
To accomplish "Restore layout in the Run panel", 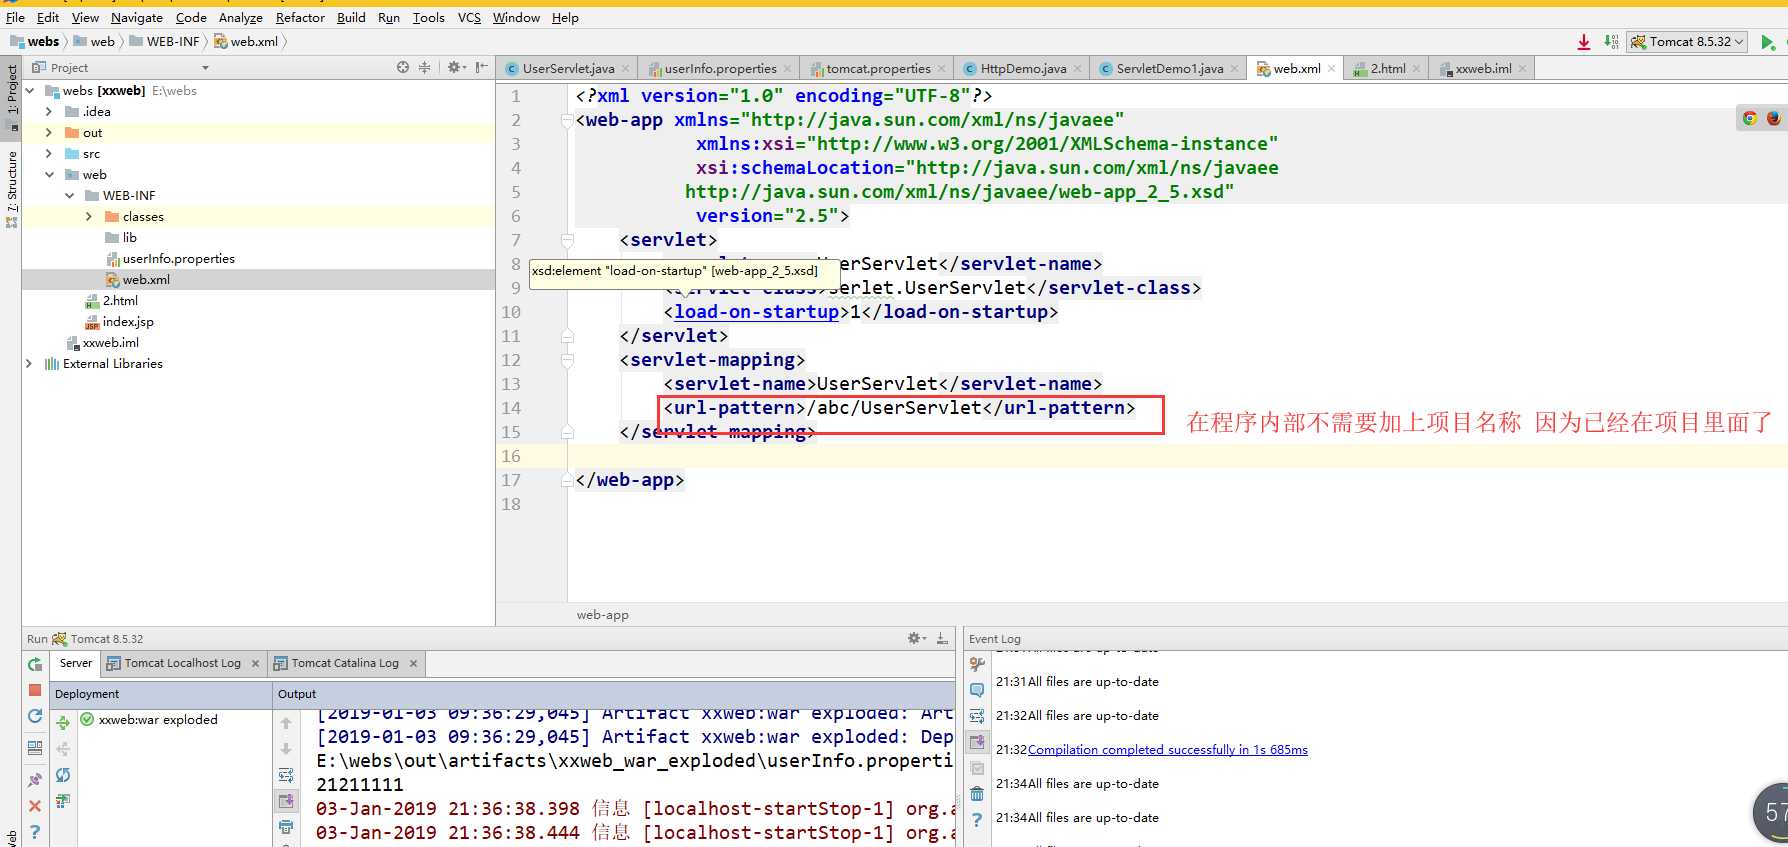I will pos(35,747).
